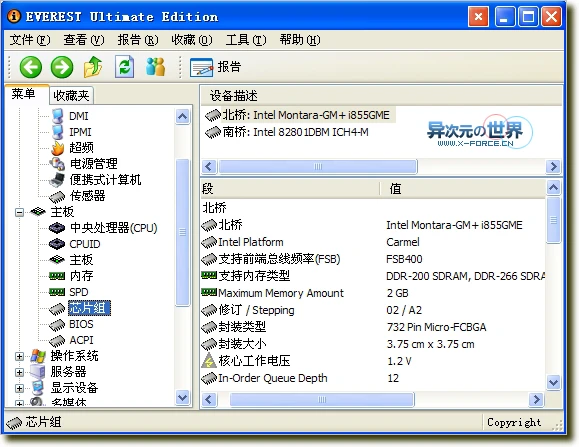Image resolution: width=579 pixels, height=447 pixels.
Task: Click device list horizontal scroll left arrow
Action: (x=209, y=166)
